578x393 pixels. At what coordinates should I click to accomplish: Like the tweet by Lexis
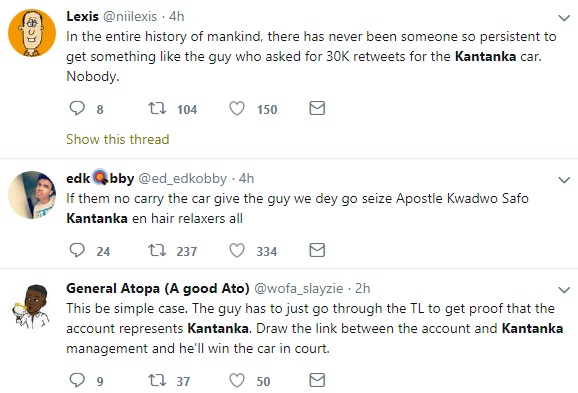click(x=237, y=108)
